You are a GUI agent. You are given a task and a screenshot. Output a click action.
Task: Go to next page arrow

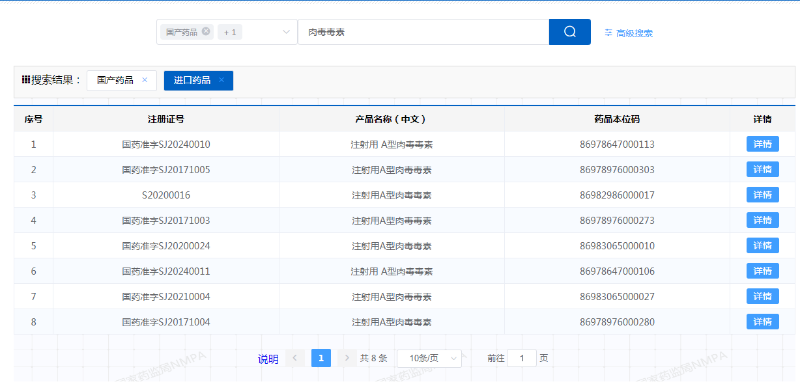[x=347, y=358]
